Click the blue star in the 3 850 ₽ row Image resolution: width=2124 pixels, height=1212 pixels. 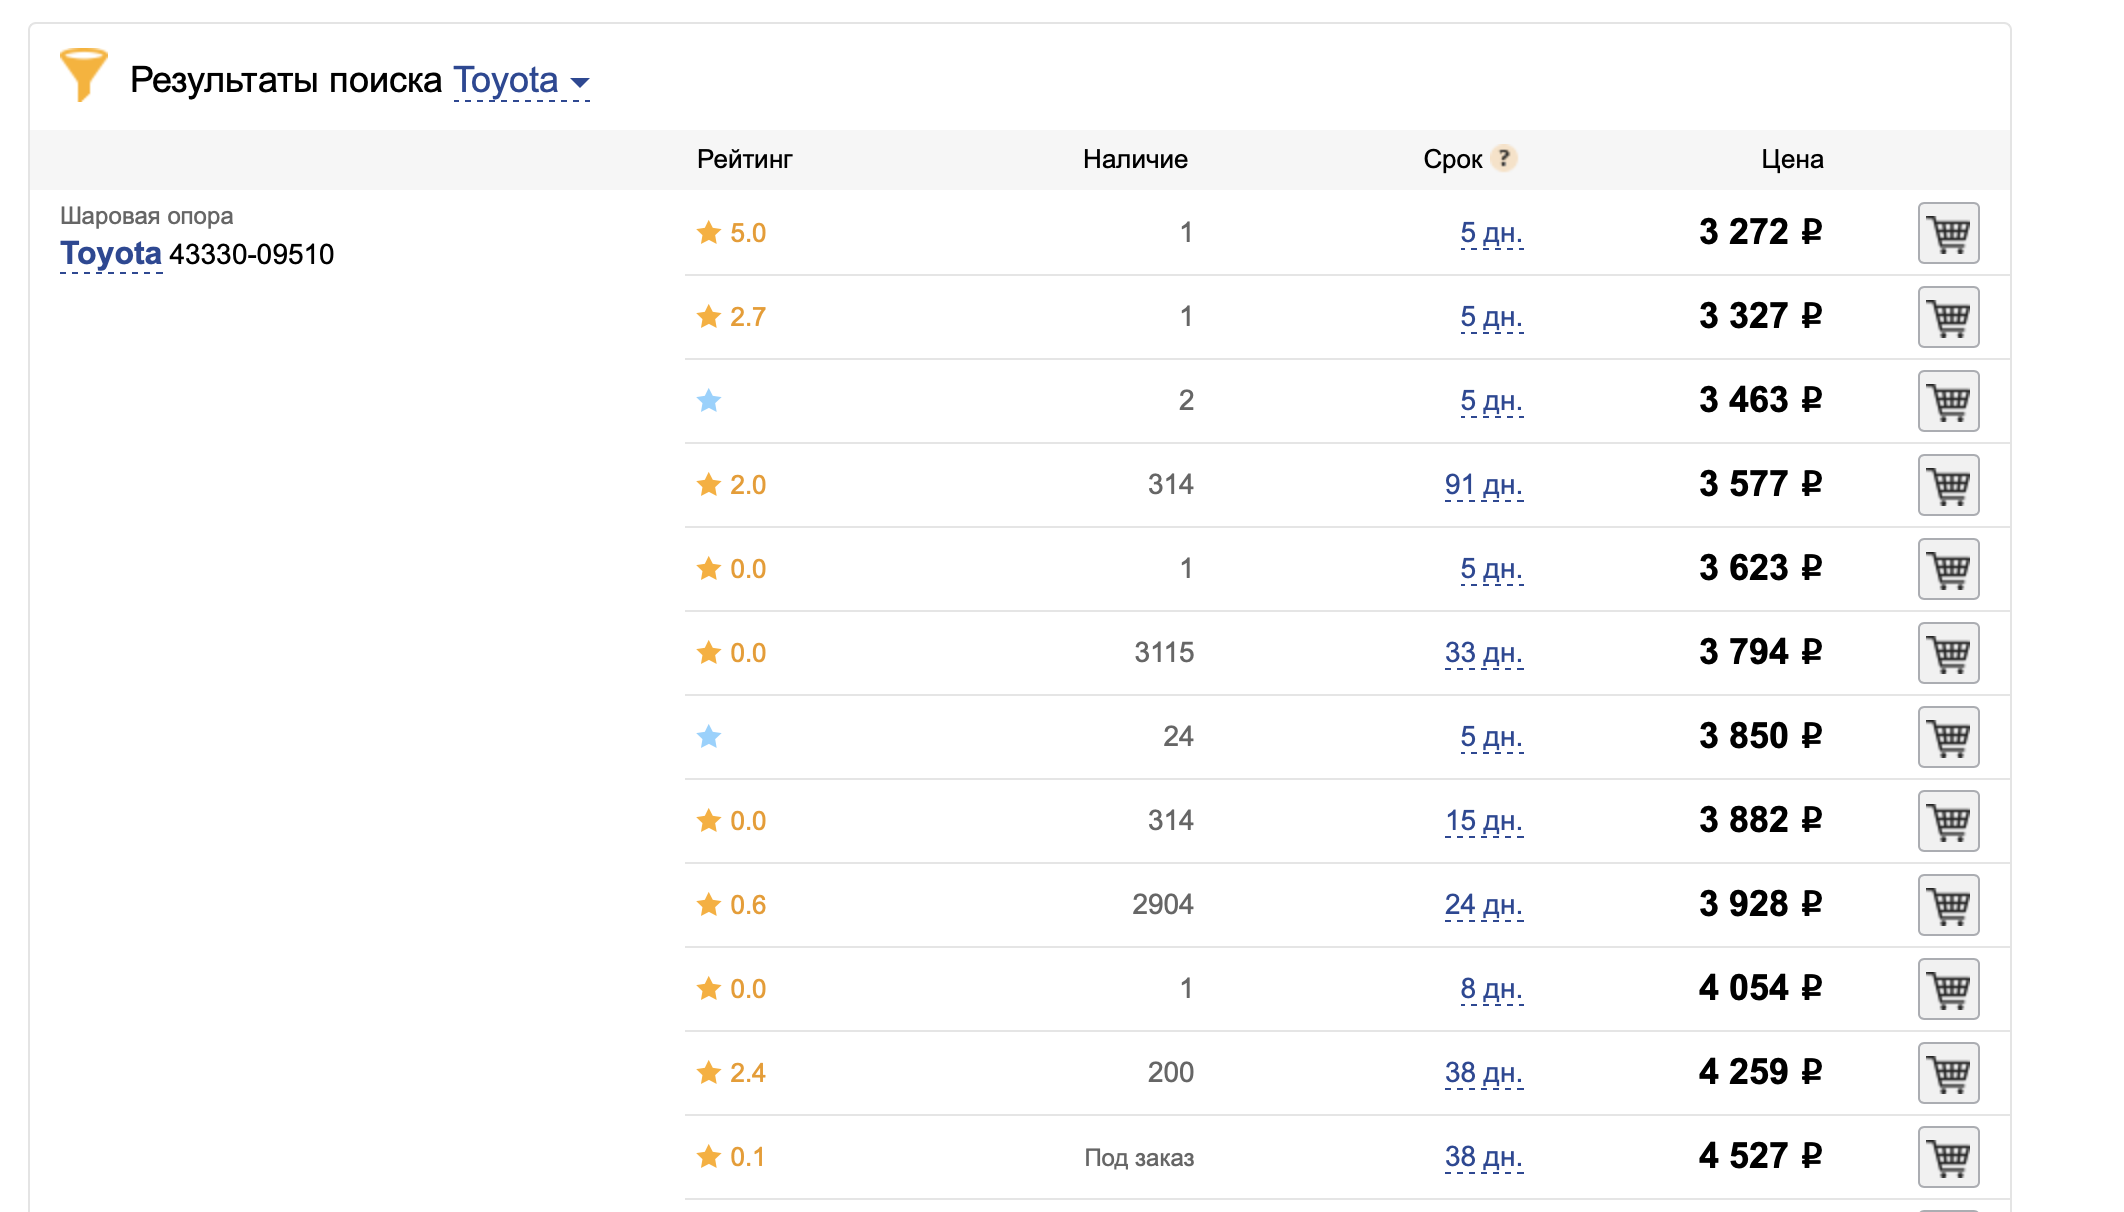click(709, 736)
